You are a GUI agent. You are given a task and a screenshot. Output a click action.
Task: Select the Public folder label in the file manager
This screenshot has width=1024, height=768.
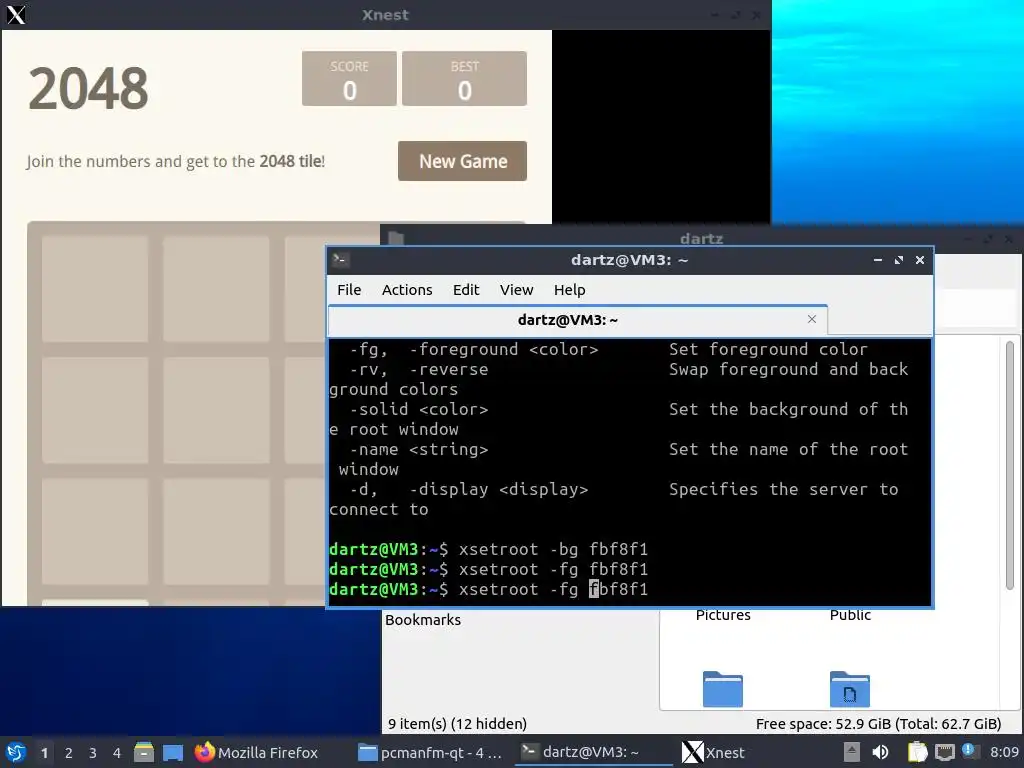pyautogui.click(x=850, y=615)
